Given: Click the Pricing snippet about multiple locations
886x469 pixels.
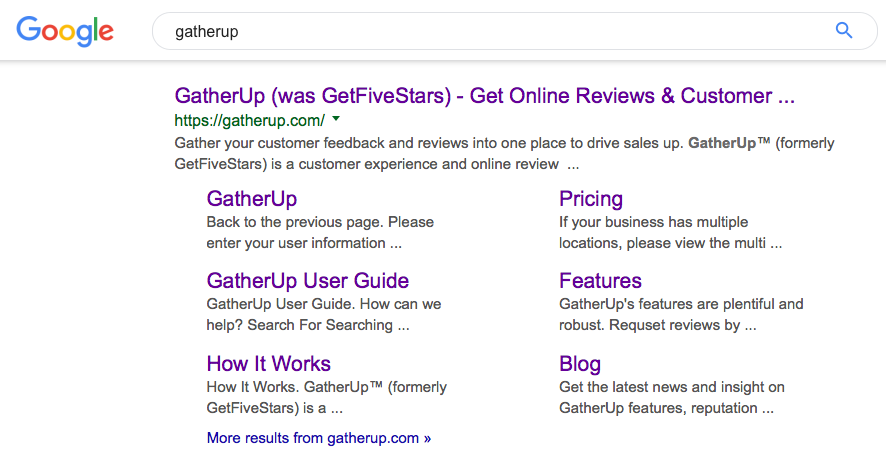Looking at the screenshot, I should [669, 232].
